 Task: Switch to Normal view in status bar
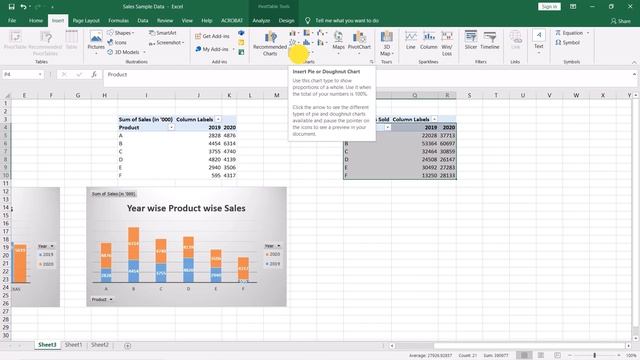point(524,356)
